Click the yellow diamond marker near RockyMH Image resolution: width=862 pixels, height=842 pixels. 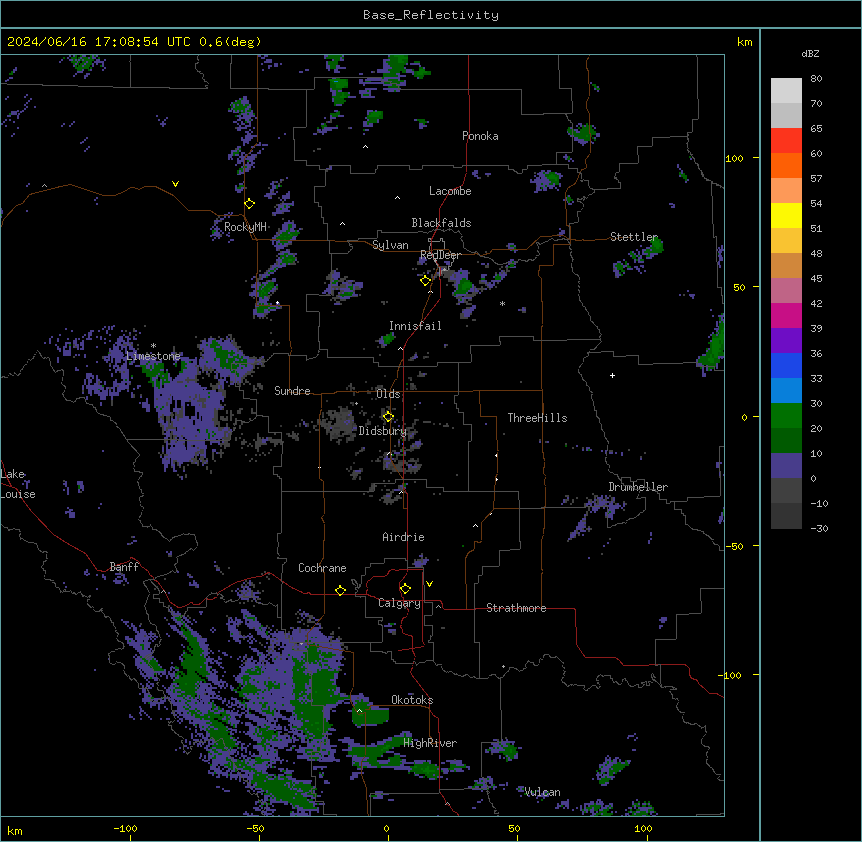coord(250,204)
